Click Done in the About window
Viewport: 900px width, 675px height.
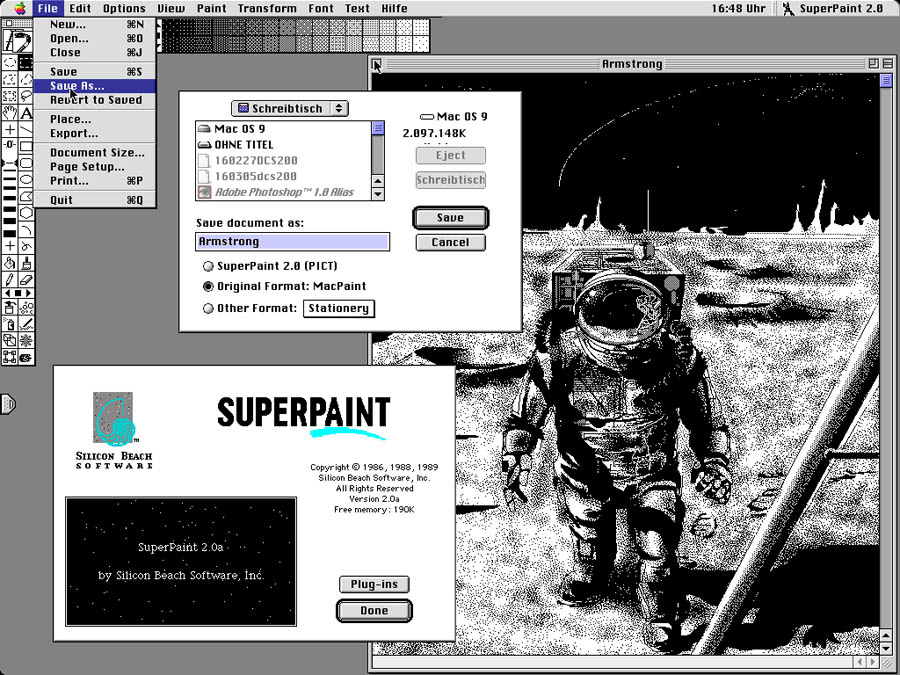coord(374,611)
